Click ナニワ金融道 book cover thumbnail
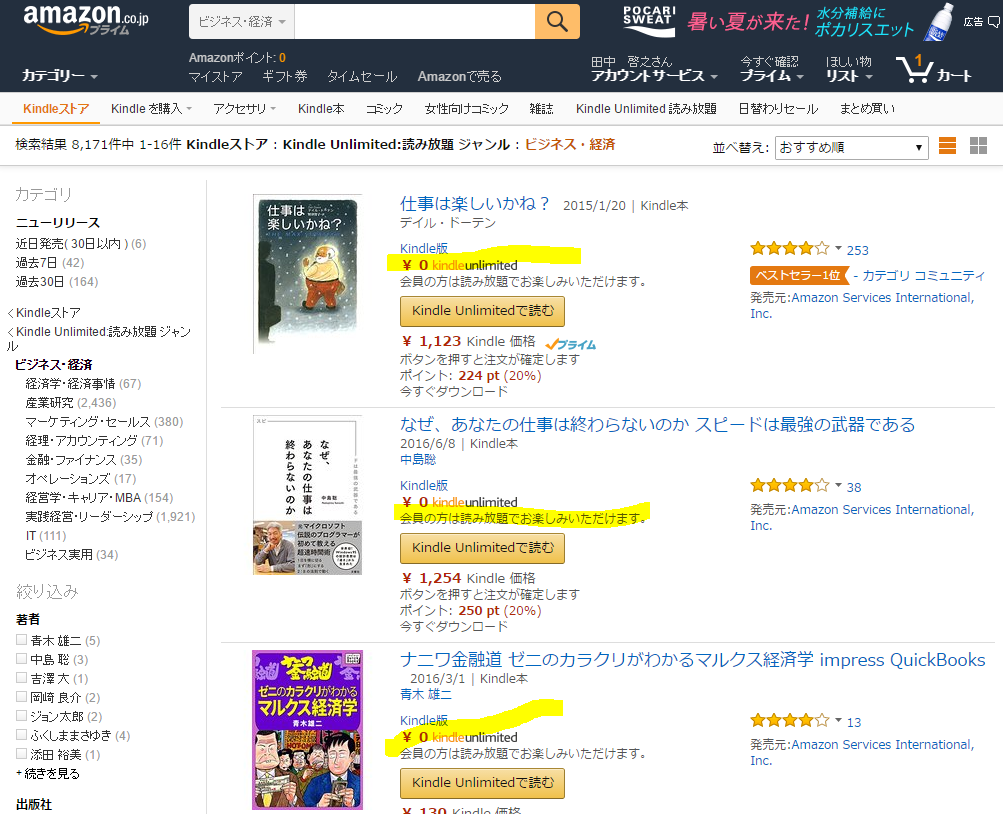This screenshot has width=1003, height=814. click(x=307, y=730)
